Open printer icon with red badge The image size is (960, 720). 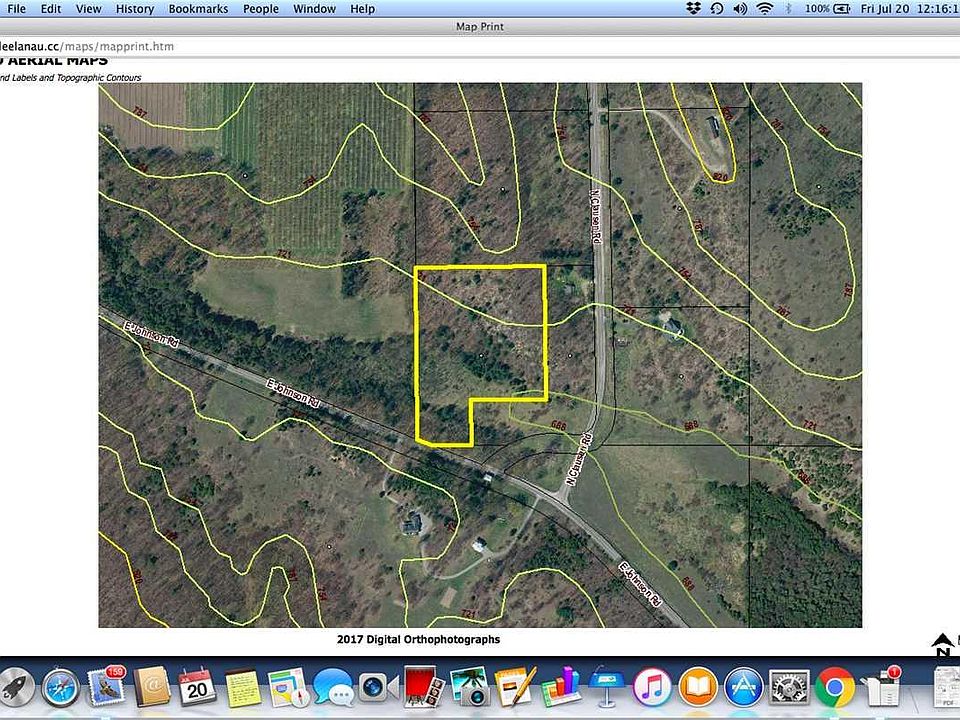pos(880,686)
